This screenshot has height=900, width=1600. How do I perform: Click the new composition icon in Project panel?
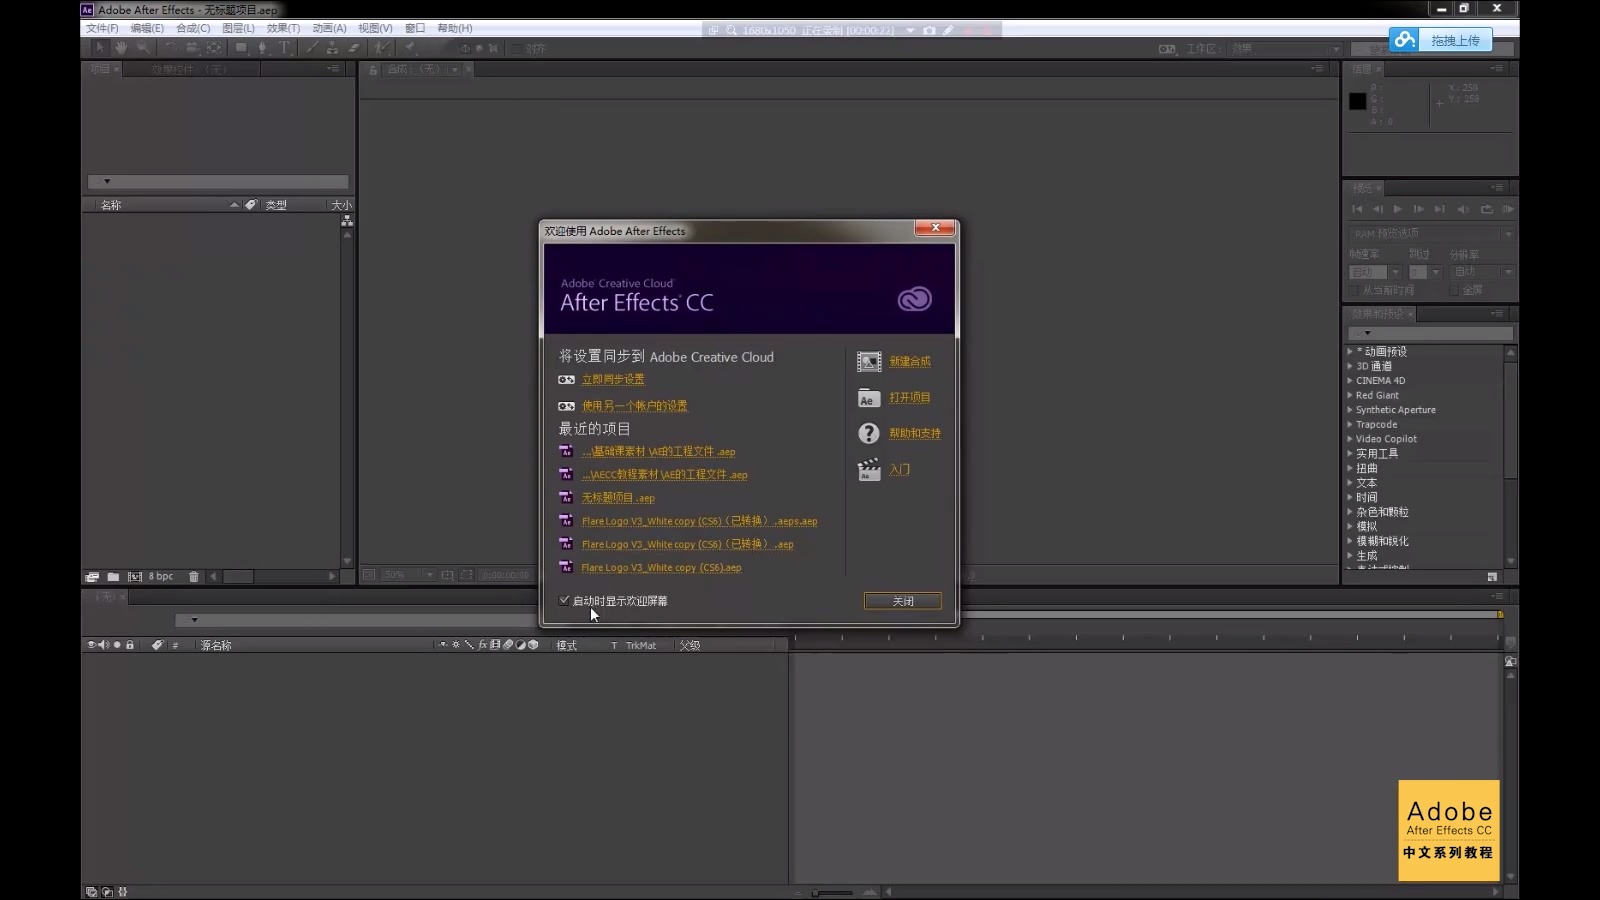pyautogui.click(x=135, y=577)
